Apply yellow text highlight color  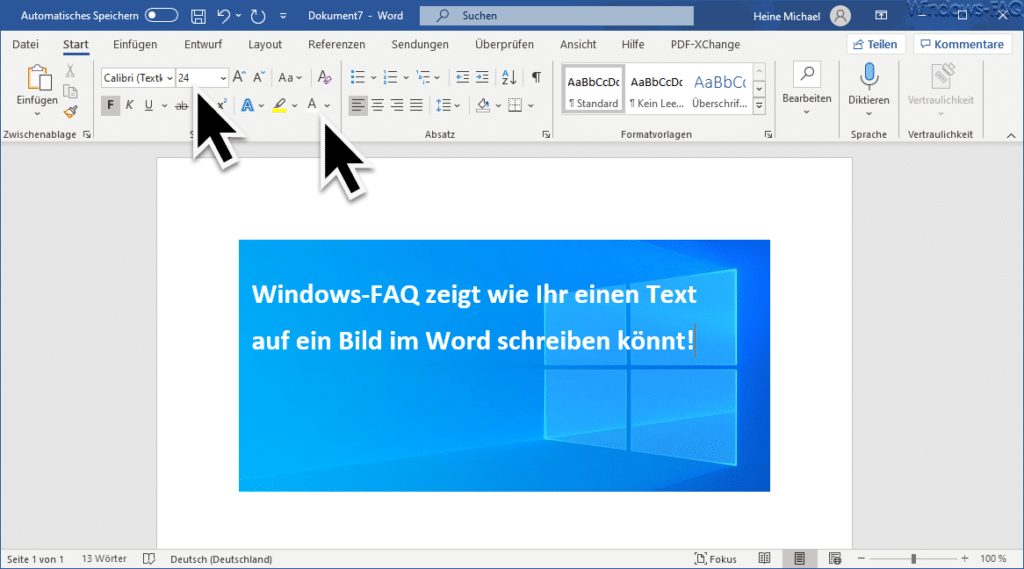[280, 105]
